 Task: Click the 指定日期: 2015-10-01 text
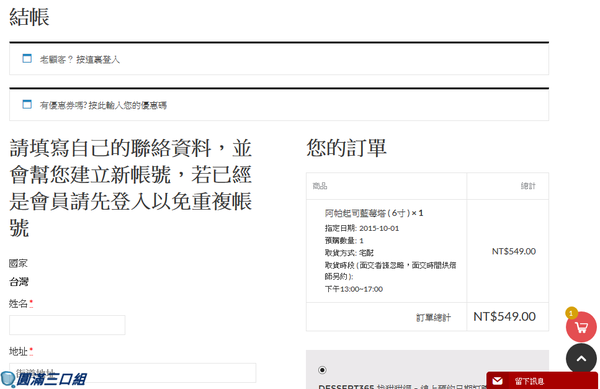362,228
